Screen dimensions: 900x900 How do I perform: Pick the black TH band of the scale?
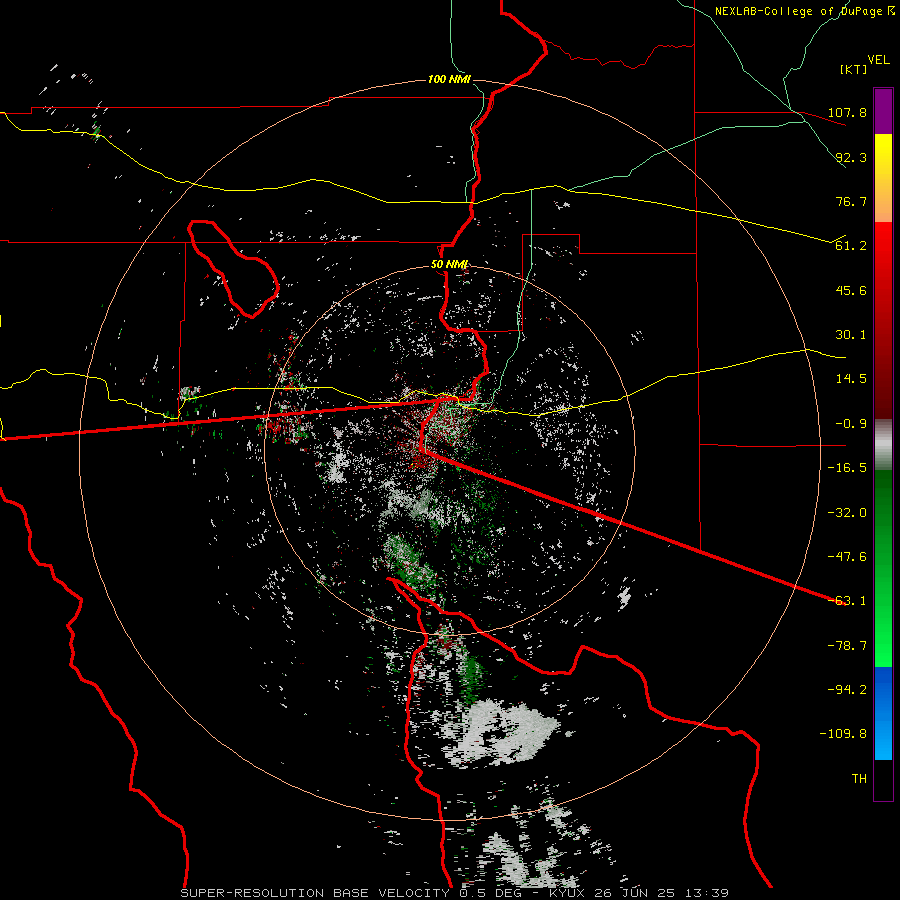click(x=883, y=779)
